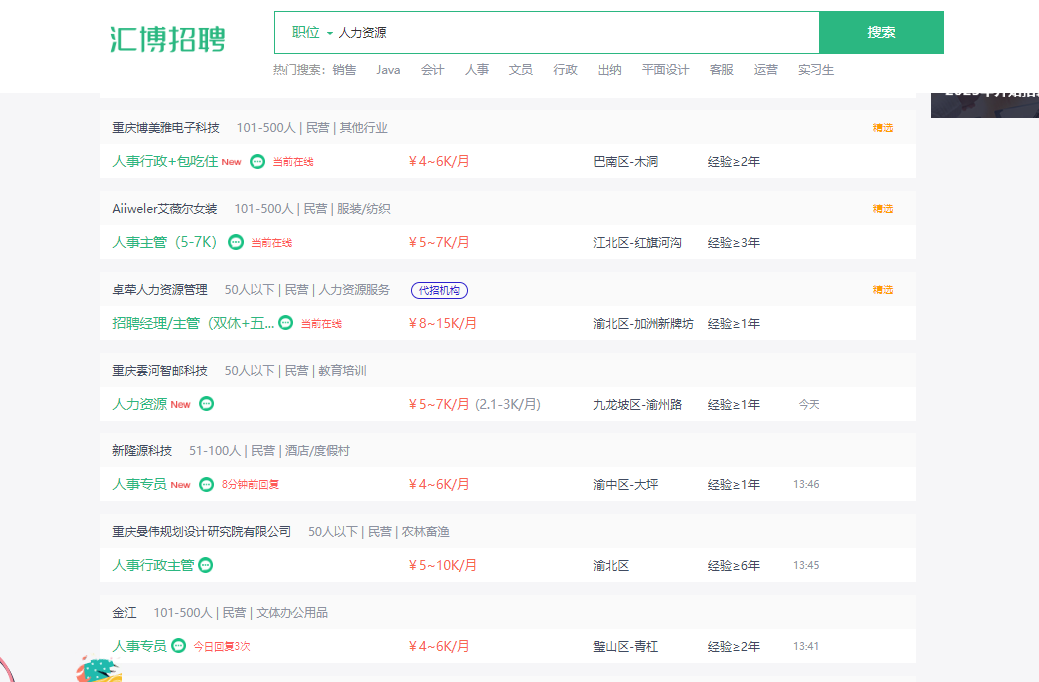Open company 重庆曼伟规划设计研究院有限公司
The width and height of the screenshot is (1039, 682).
201,532
